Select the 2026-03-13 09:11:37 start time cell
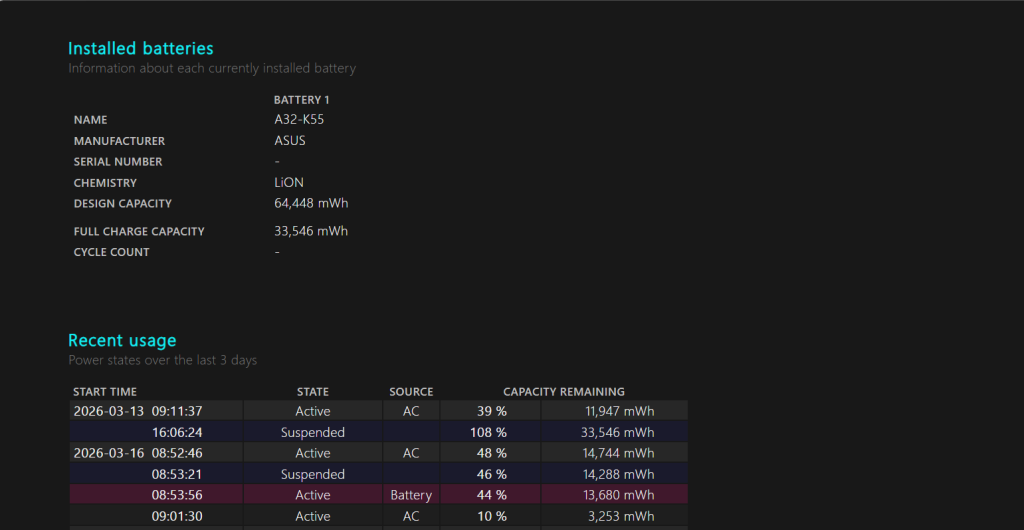Image resolution: width=1024 pixels, height=530 pixels. [x=138, y=411]
